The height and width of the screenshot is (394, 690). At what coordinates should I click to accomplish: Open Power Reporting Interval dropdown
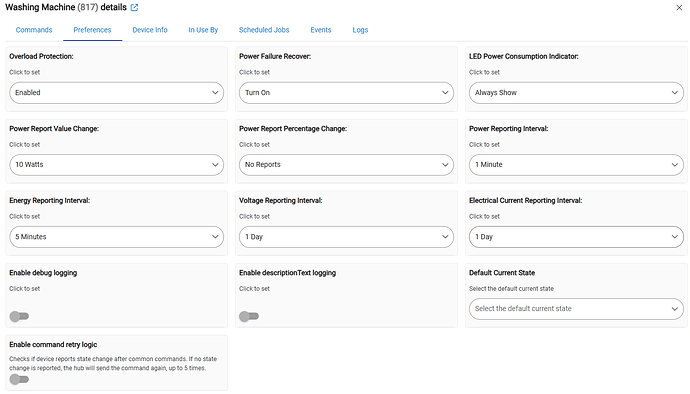(576, 165)
